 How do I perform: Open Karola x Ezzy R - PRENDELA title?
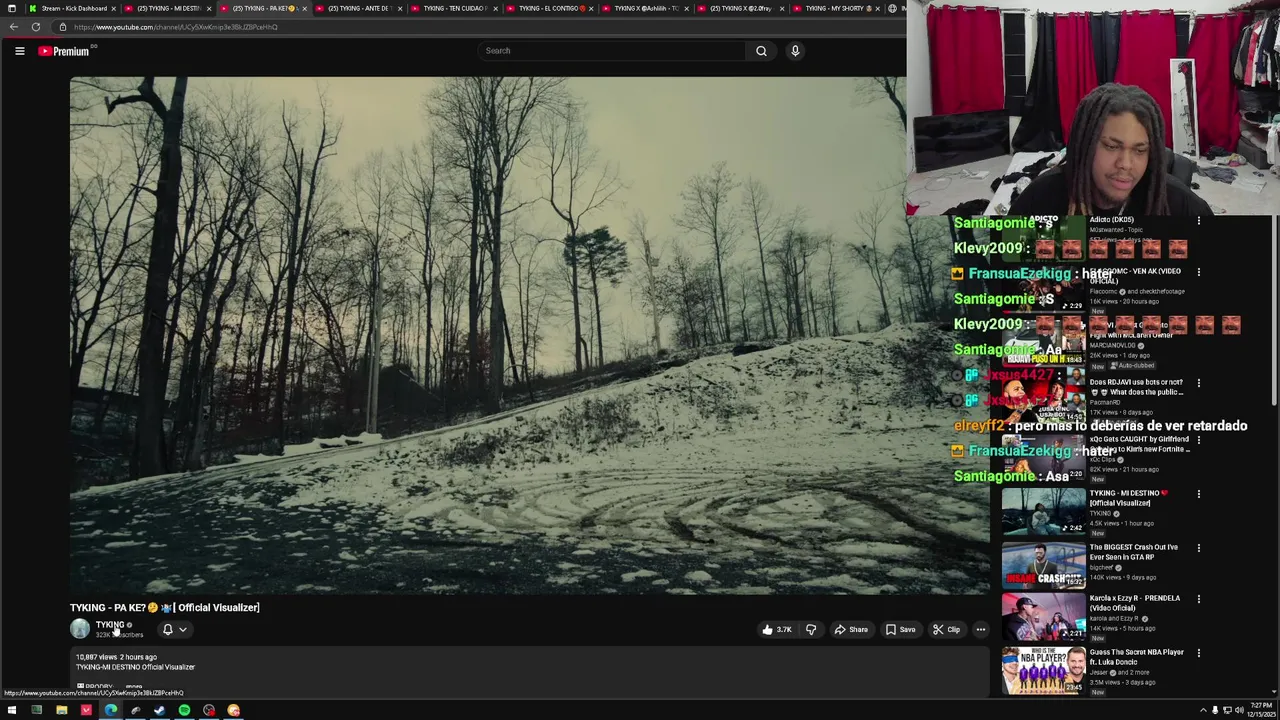(x=1135, y=603)
